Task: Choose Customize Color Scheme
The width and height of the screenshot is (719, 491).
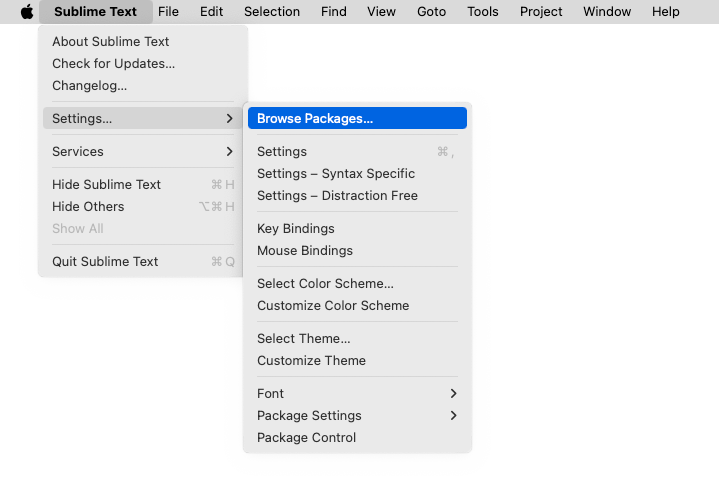Action: point(357,305)
